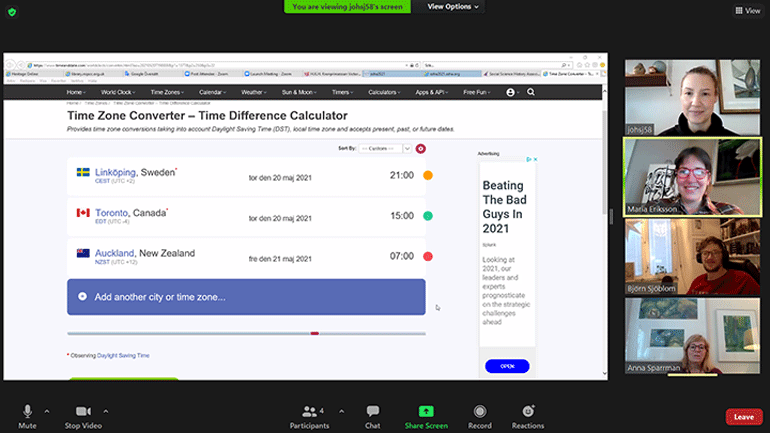
Task: Click Toronto time 15:00
Action: click(402, 216)
